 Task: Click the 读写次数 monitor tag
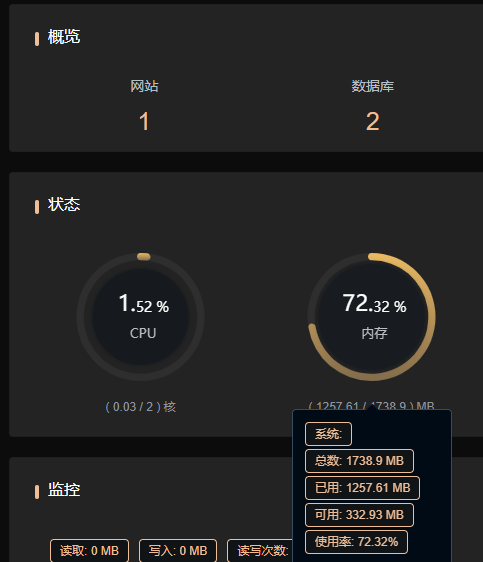[260, 551]
